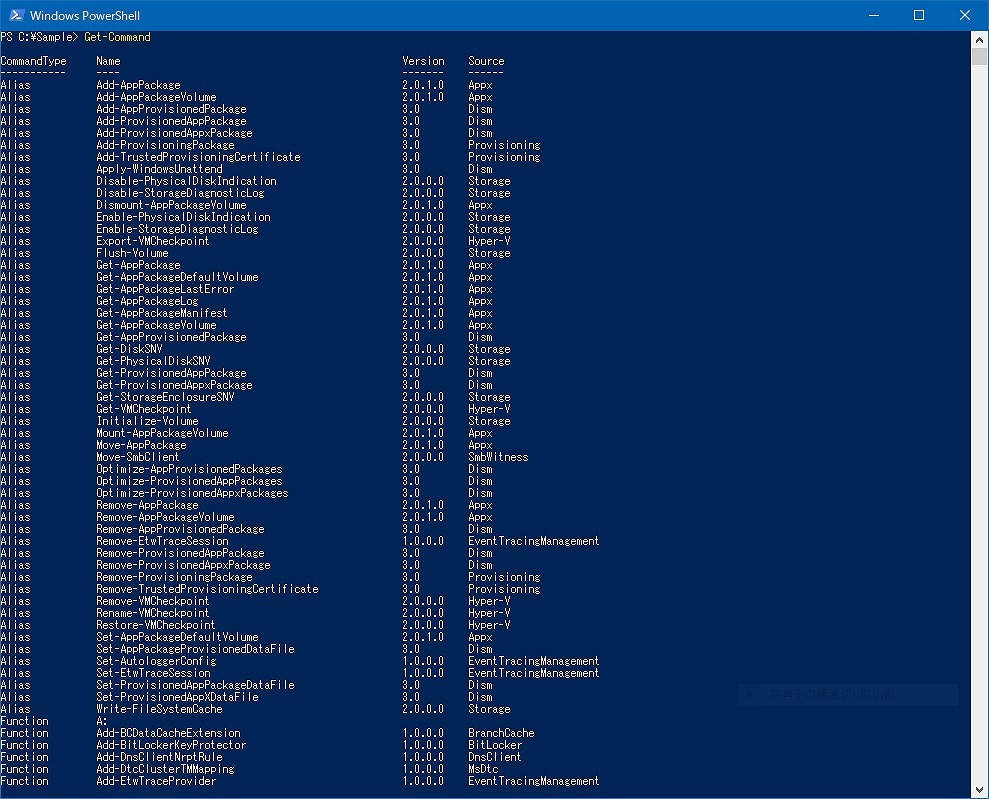
Task: Click the Add-DnsClientNrptRule entry
Action: (x=160, y=757)
